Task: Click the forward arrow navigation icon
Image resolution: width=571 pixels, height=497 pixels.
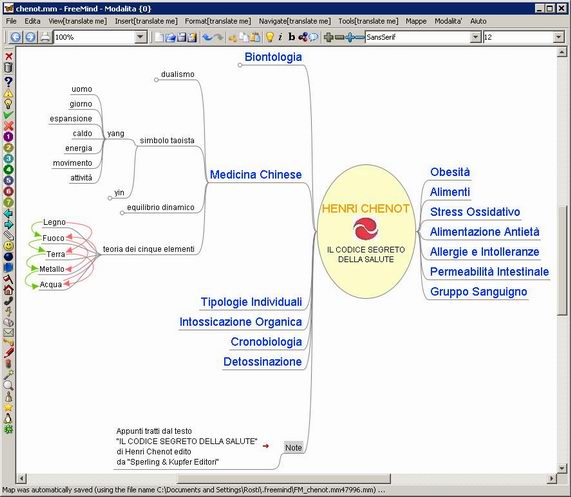Action: (x=30, y=37)
